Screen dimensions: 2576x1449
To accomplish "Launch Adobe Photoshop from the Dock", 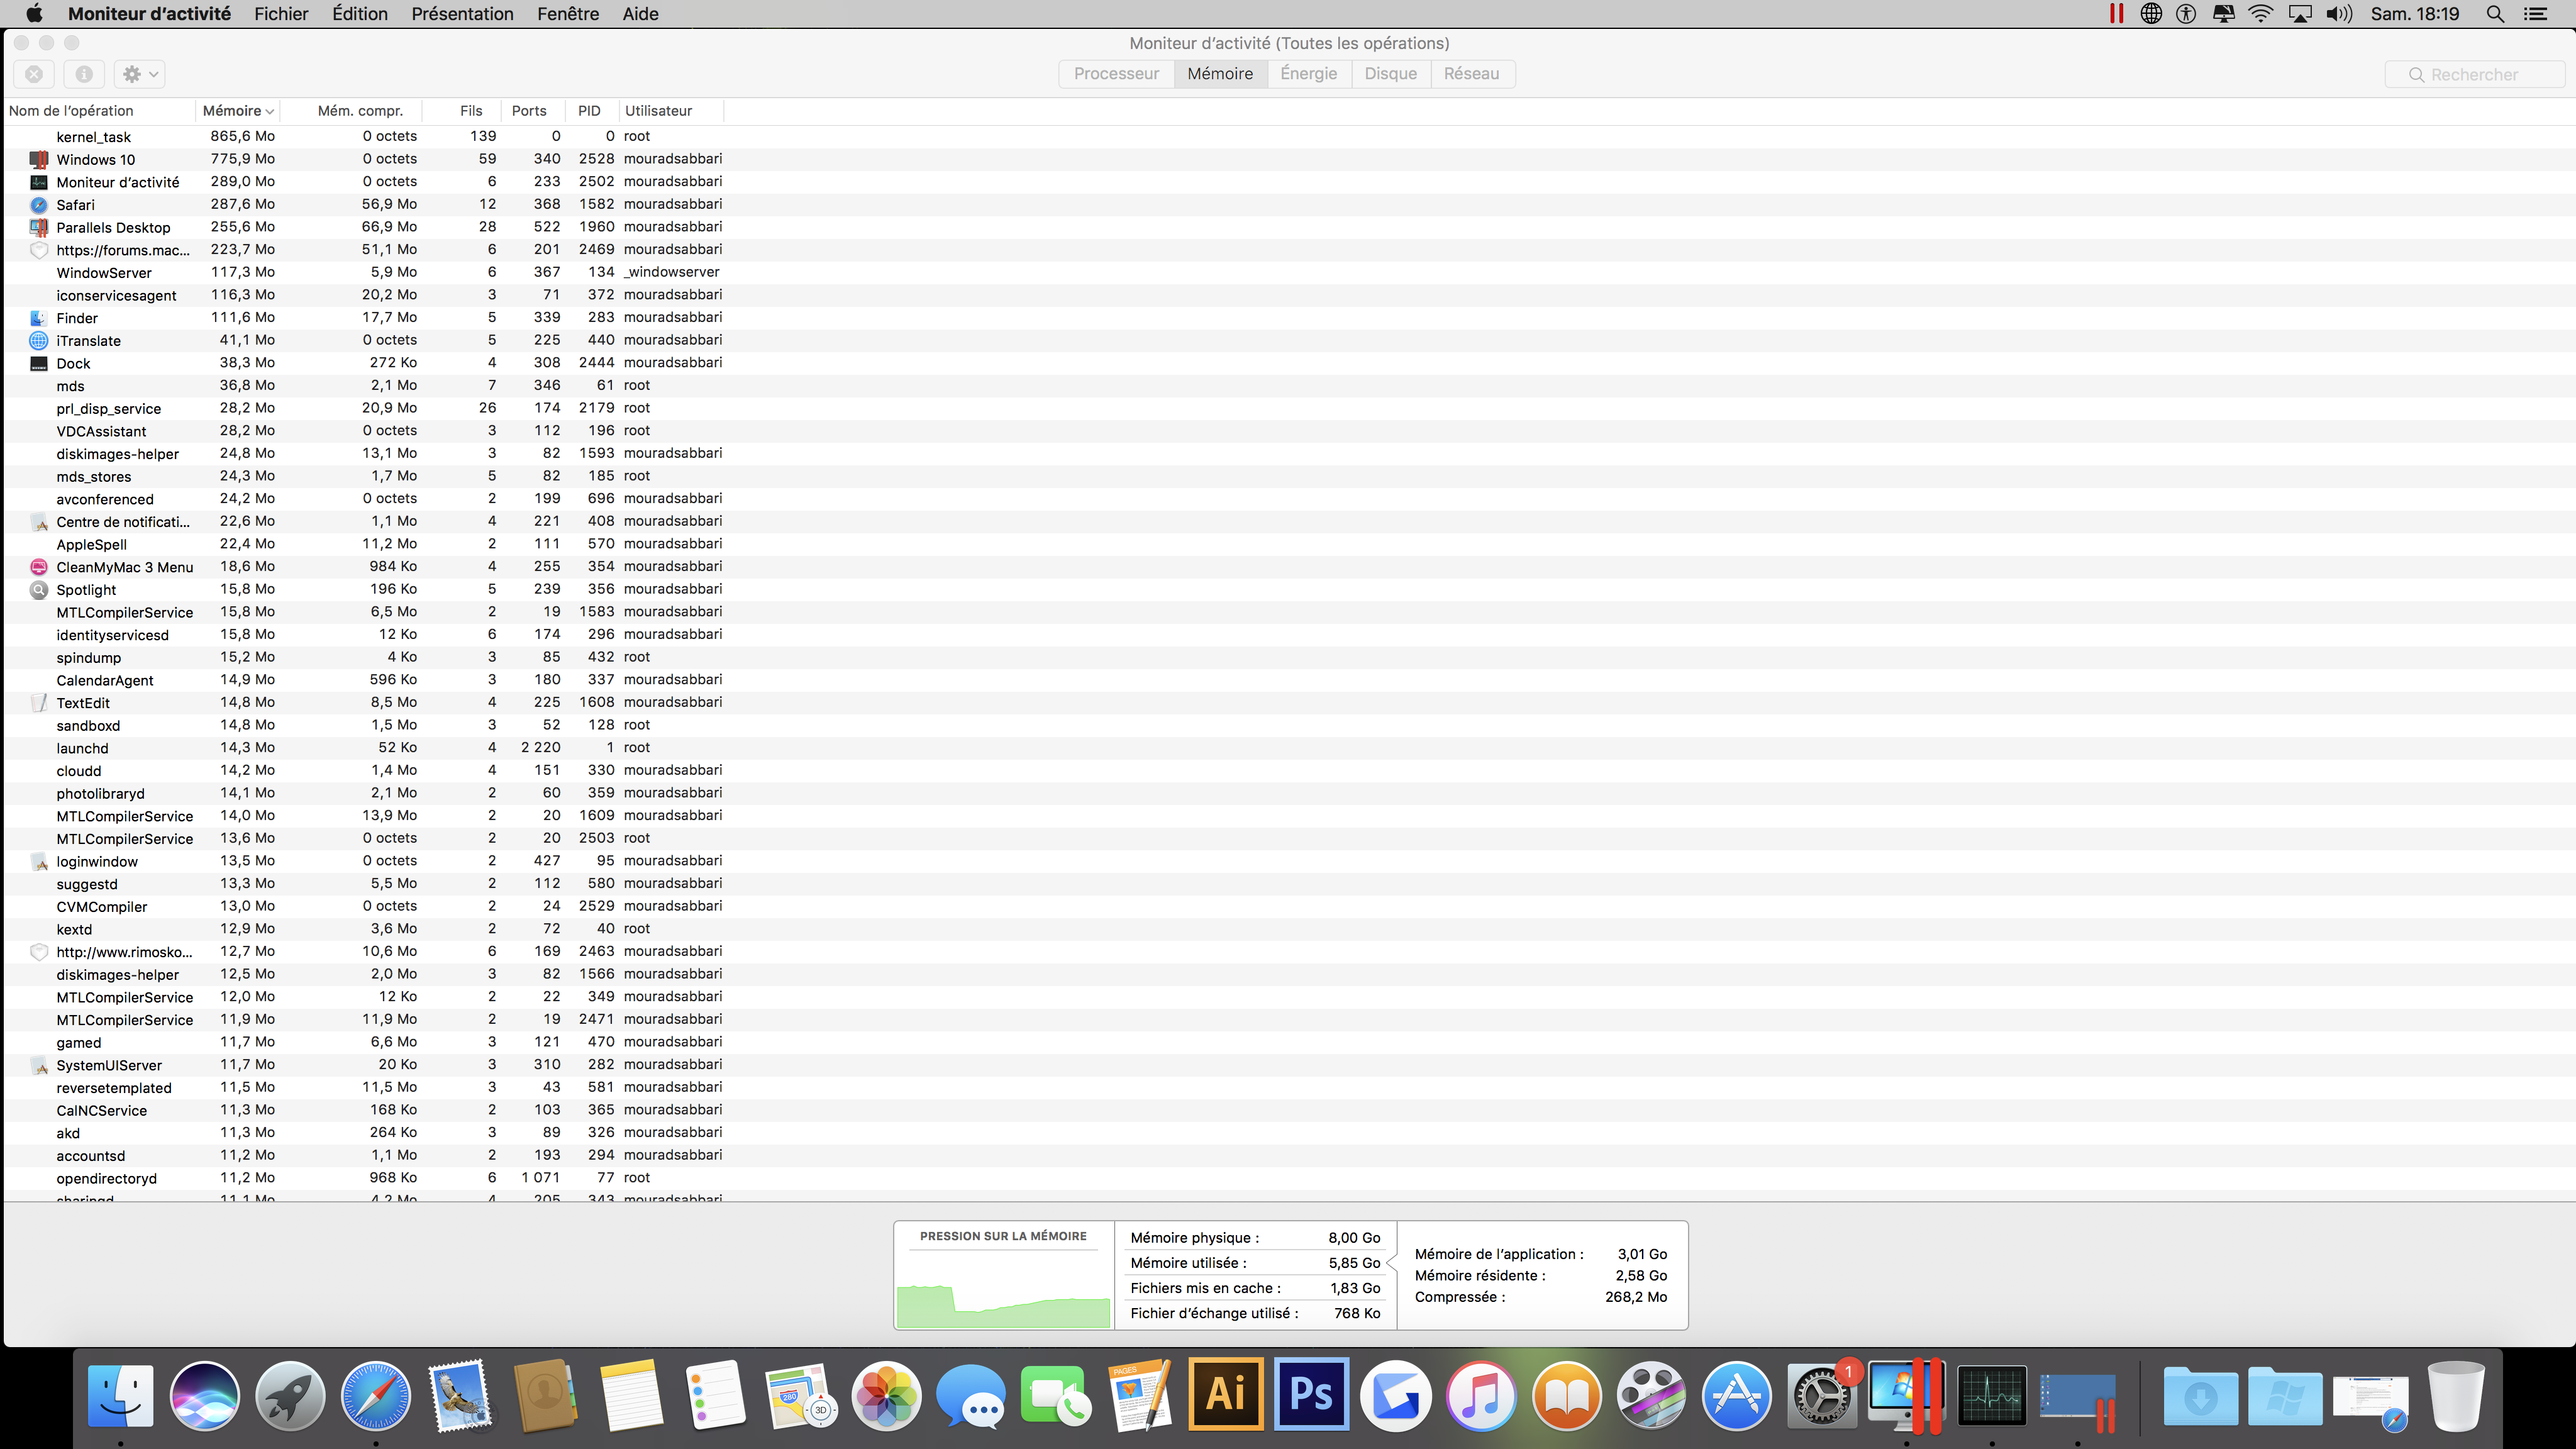I will coord(1311,1395).
